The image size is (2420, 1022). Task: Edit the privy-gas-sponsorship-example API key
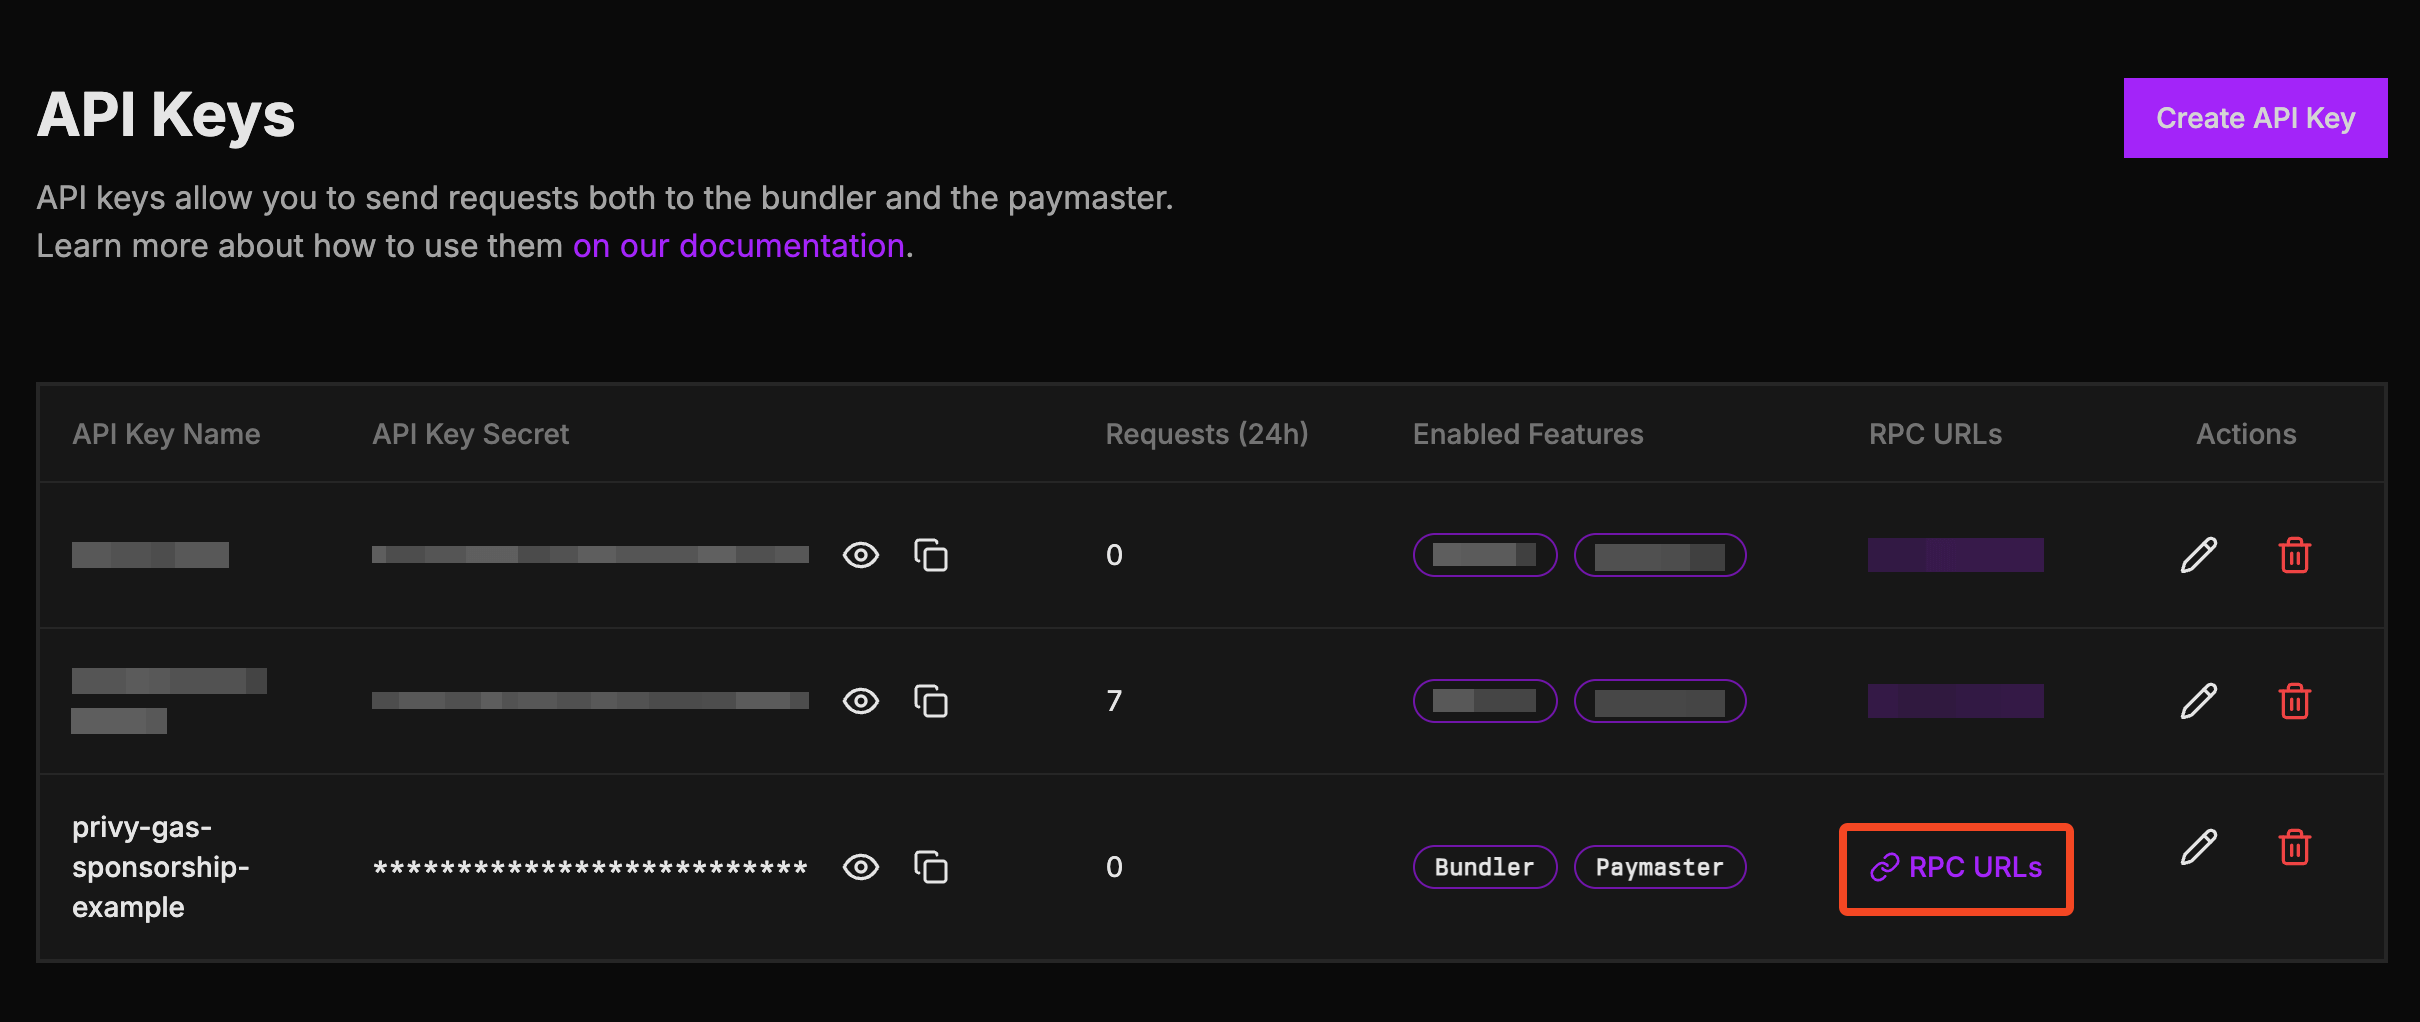pyautogui.click(x=2198, y=847)
